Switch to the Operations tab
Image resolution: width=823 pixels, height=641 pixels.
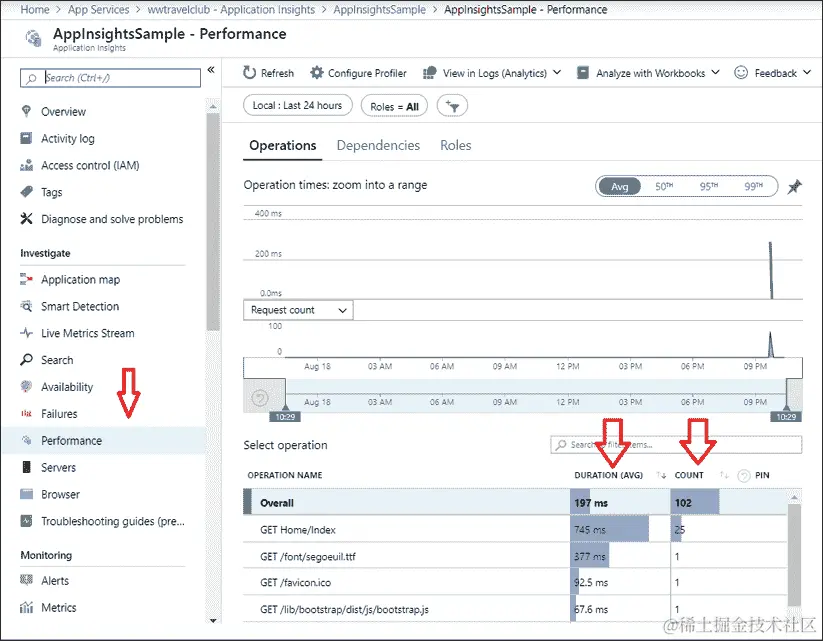[x=282, y=145]
